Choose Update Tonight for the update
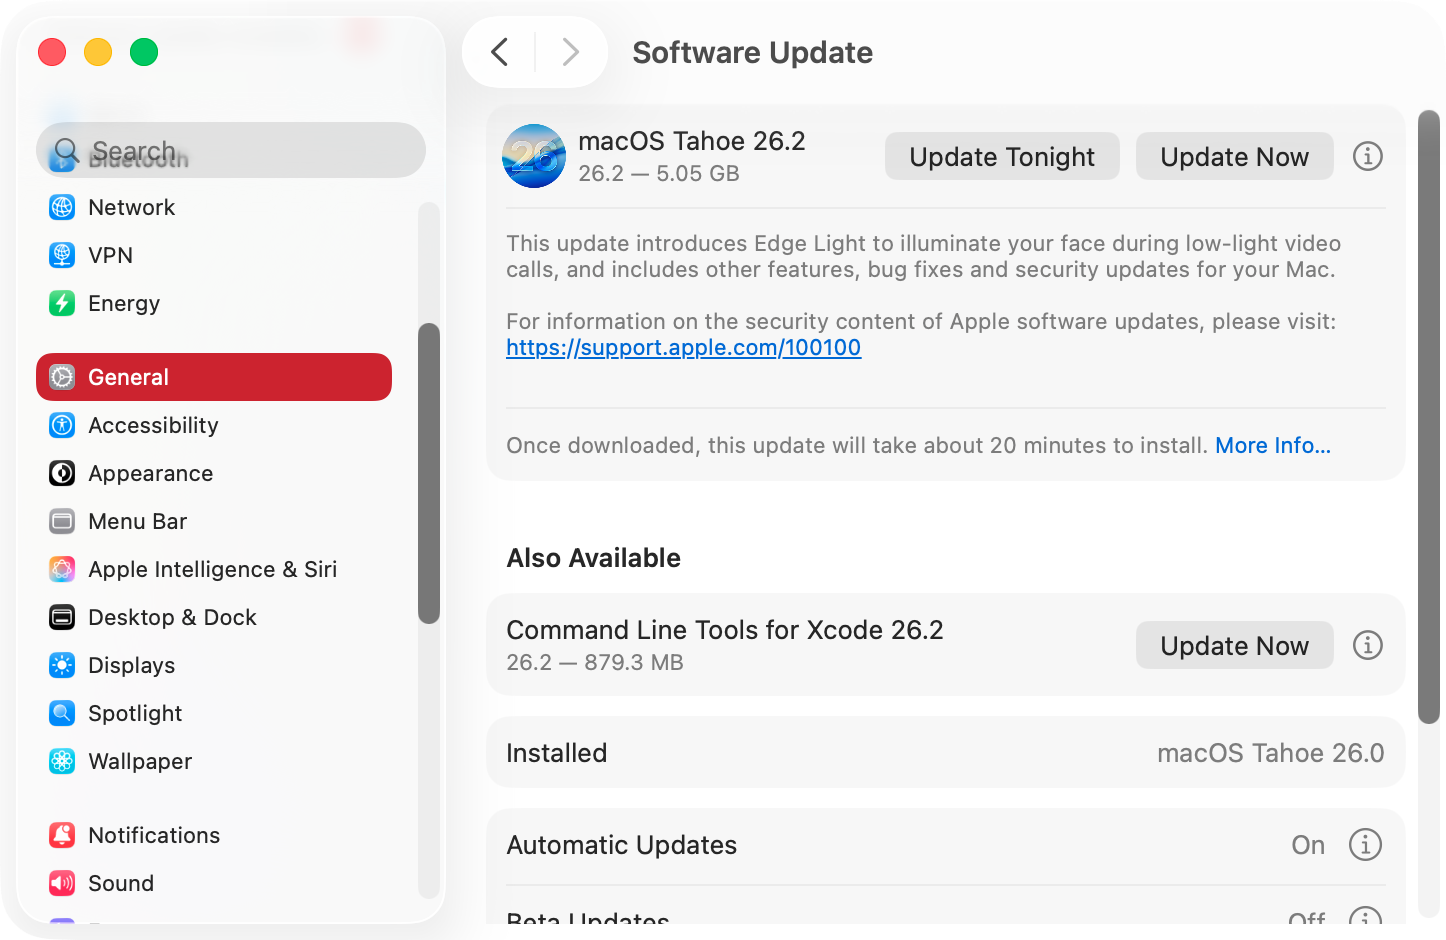Screen dimensions: 1446x940 [1001, 156]
